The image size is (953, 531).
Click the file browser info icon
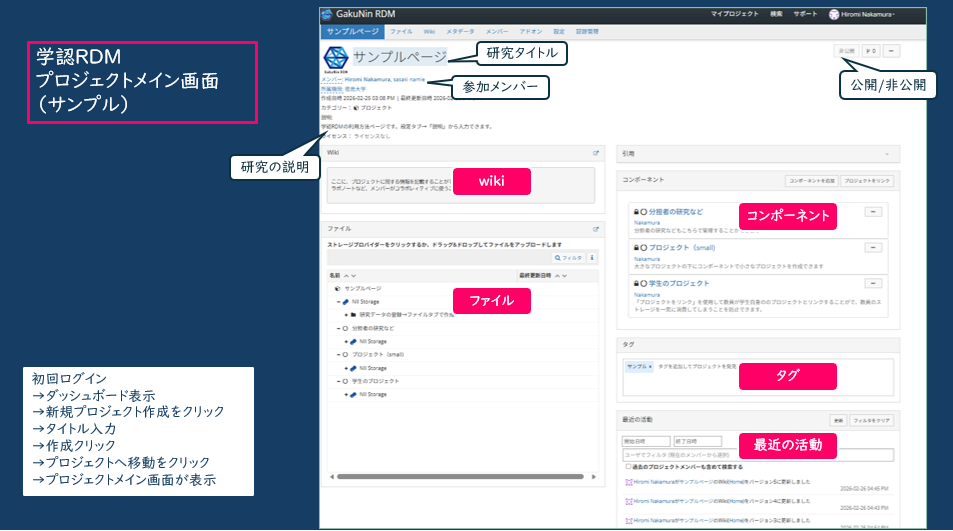(x=593, y=257)
